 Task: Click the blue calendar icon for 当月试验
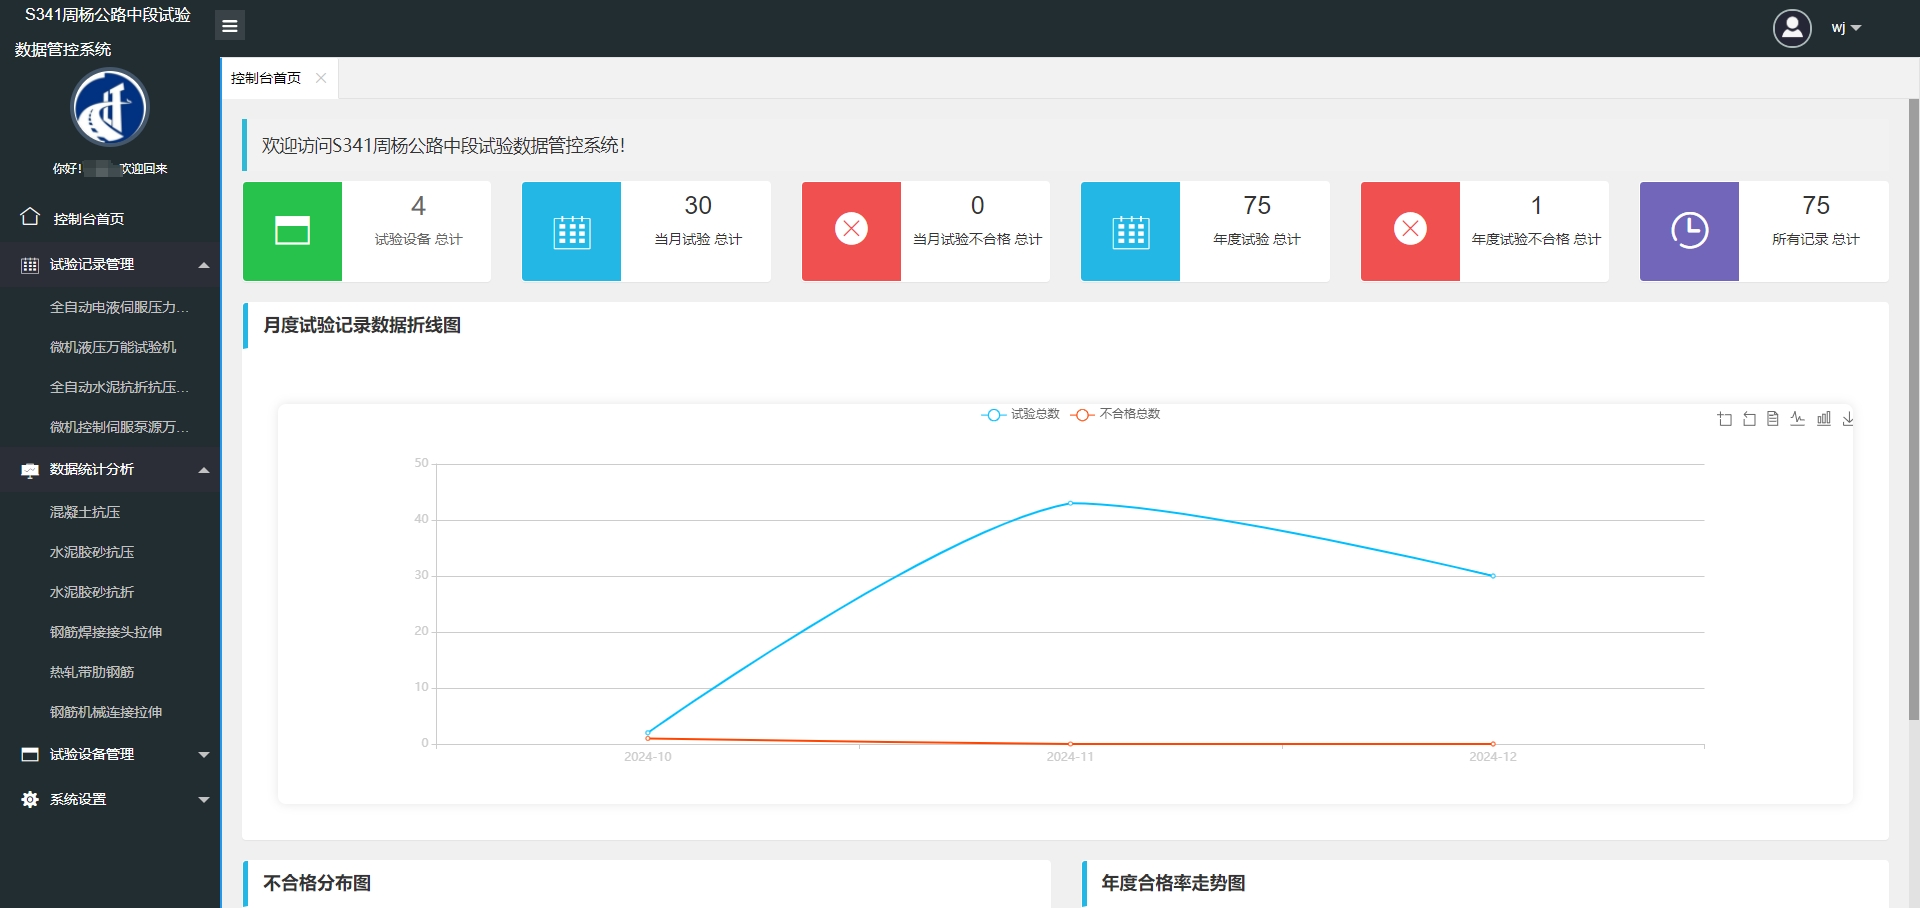tap(572, 231)
